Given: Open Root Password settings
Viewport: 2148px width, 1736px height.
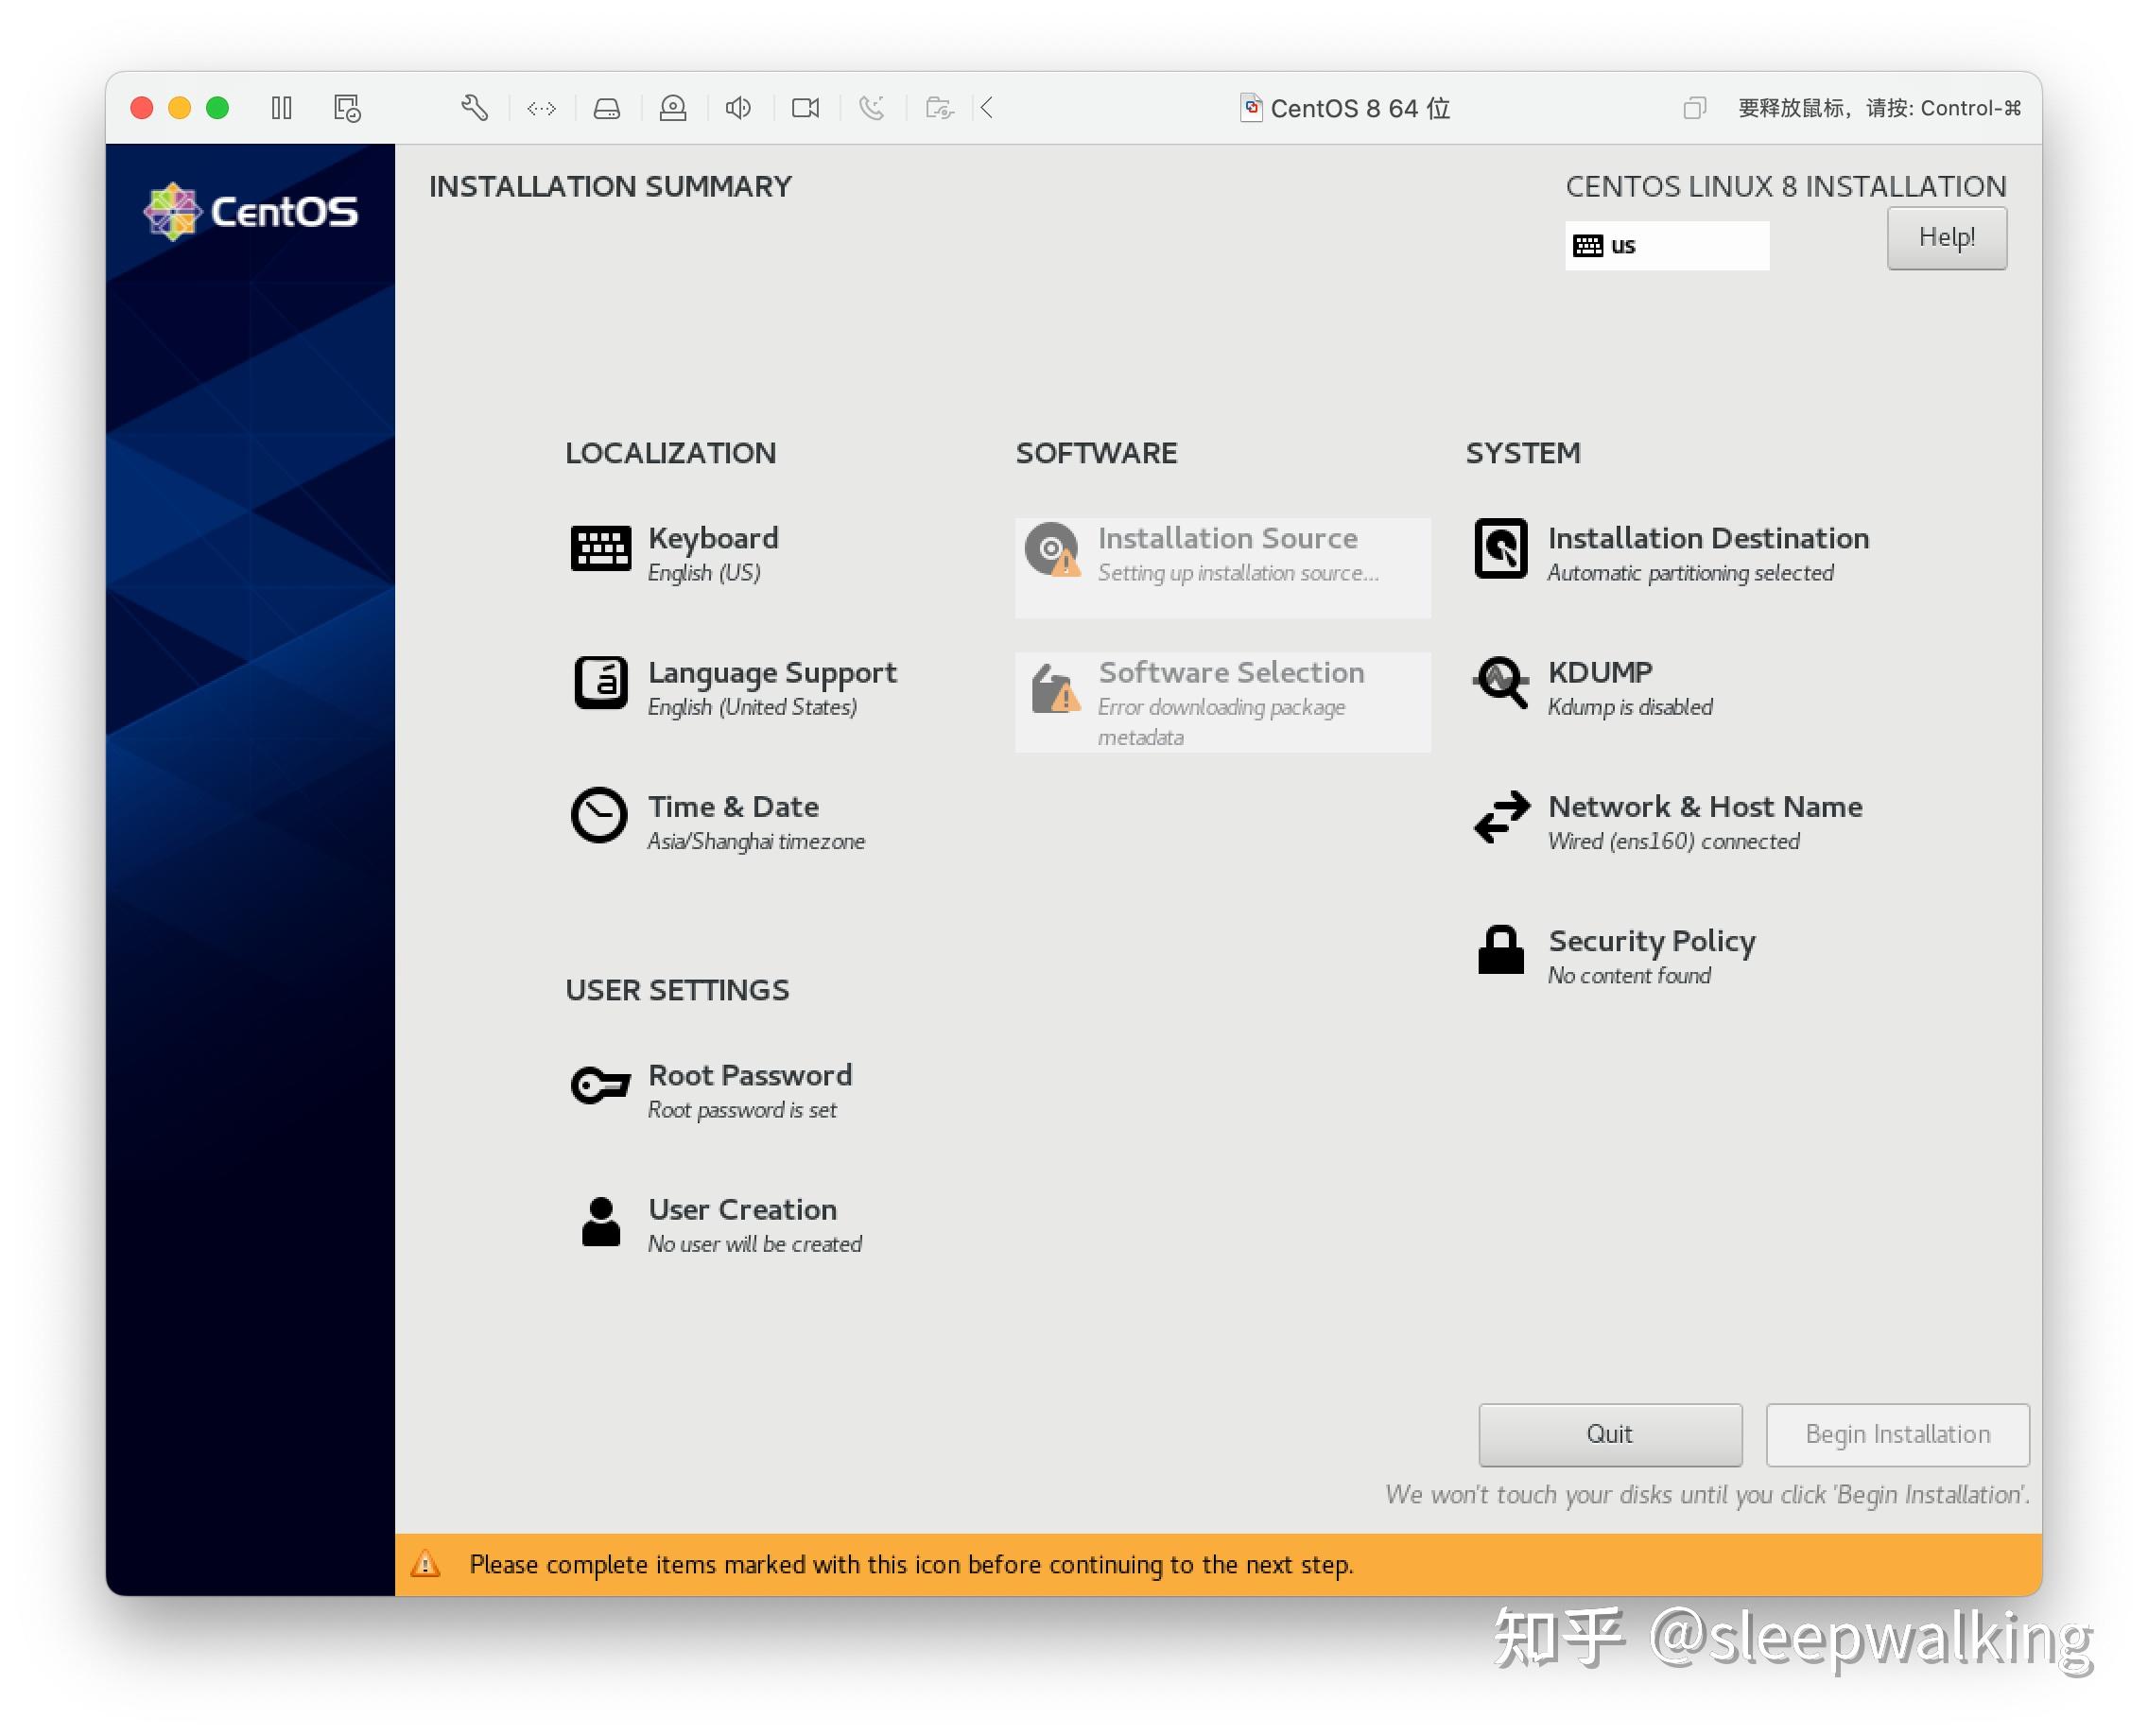Looking at the screenshot, I should pos(750,1076).
